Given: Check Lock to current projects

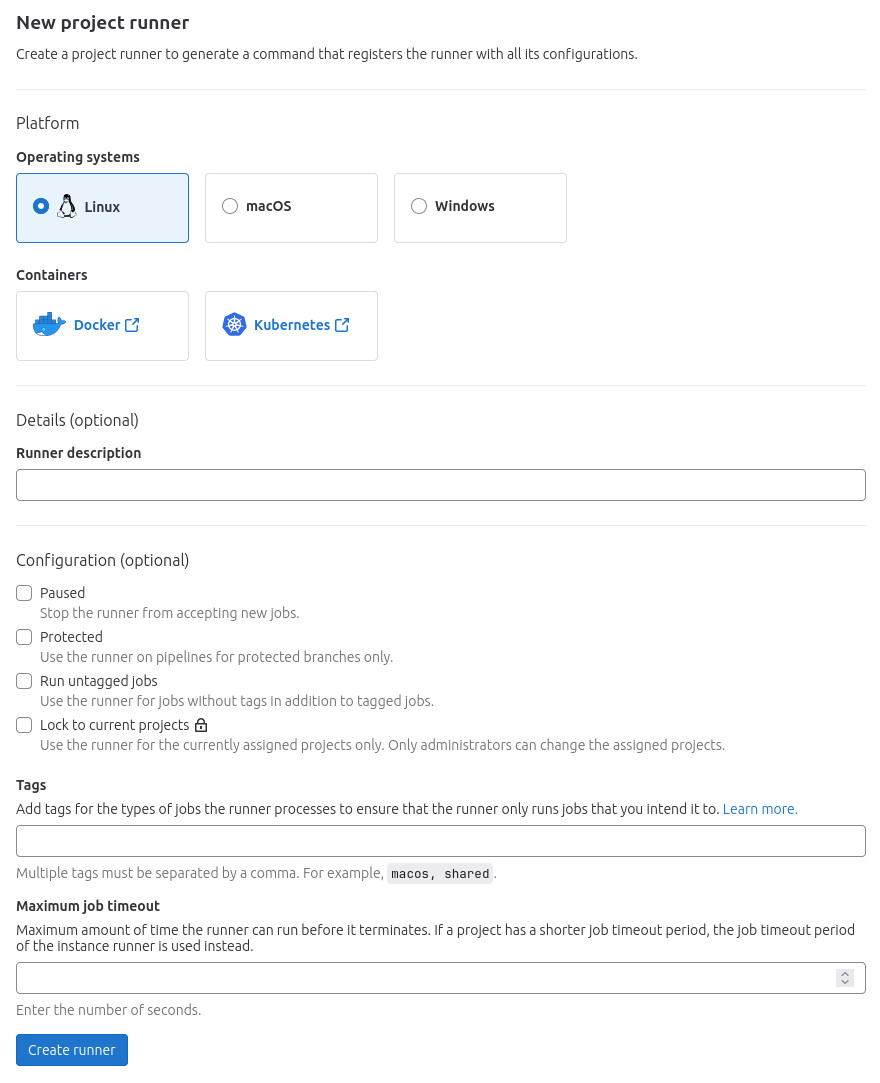Looking at the screenshot, I should [24, 724].
